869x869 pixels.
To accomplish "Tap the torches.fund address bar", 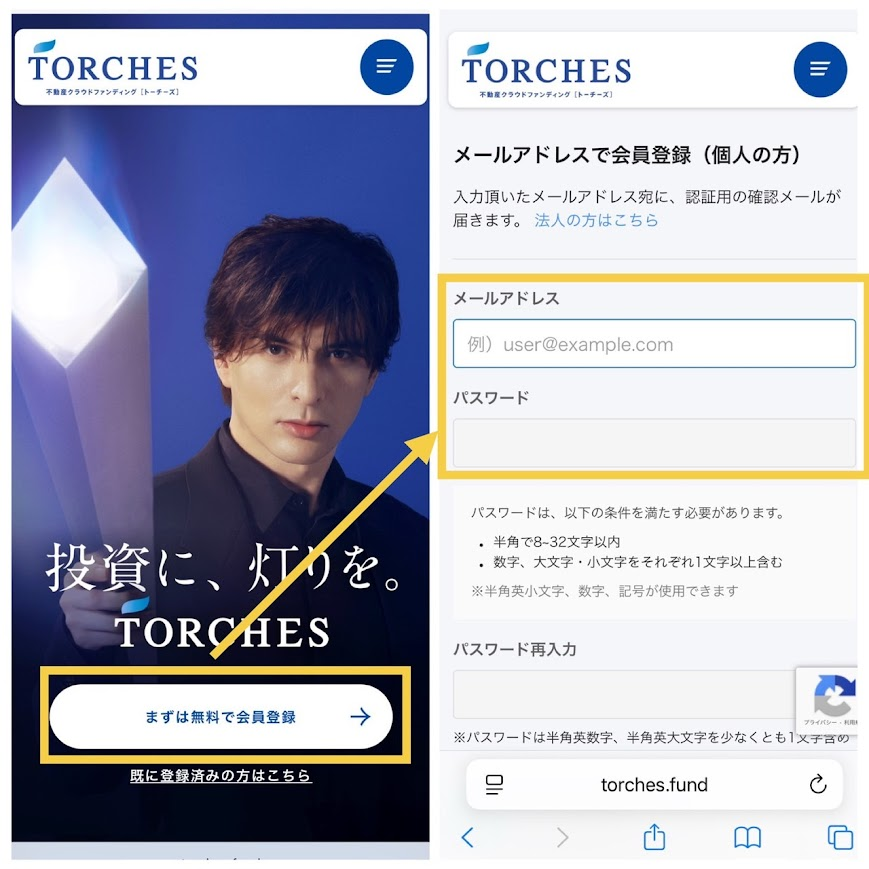I will [x=654, y=784].
